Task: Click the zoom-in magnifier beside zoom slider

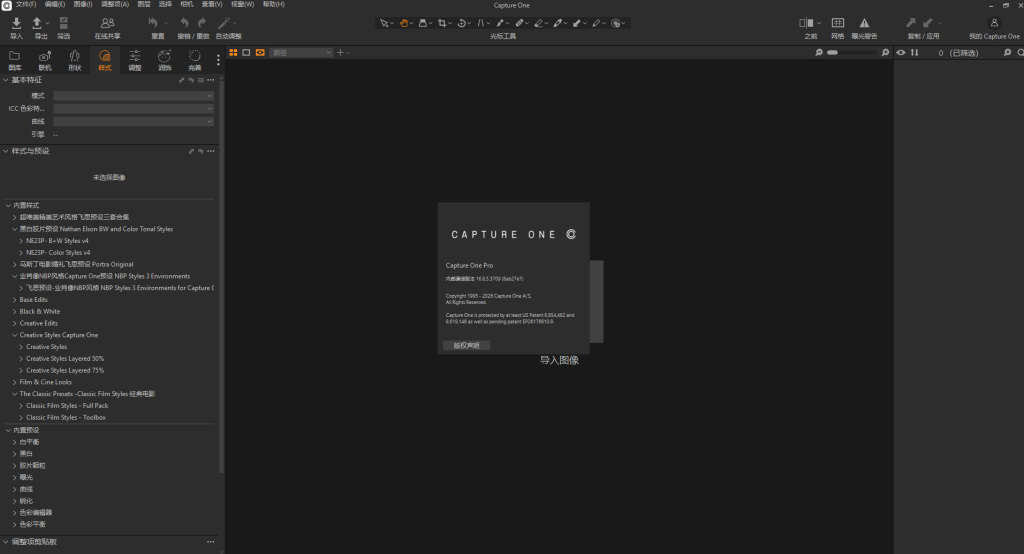Action: point(886,52)
